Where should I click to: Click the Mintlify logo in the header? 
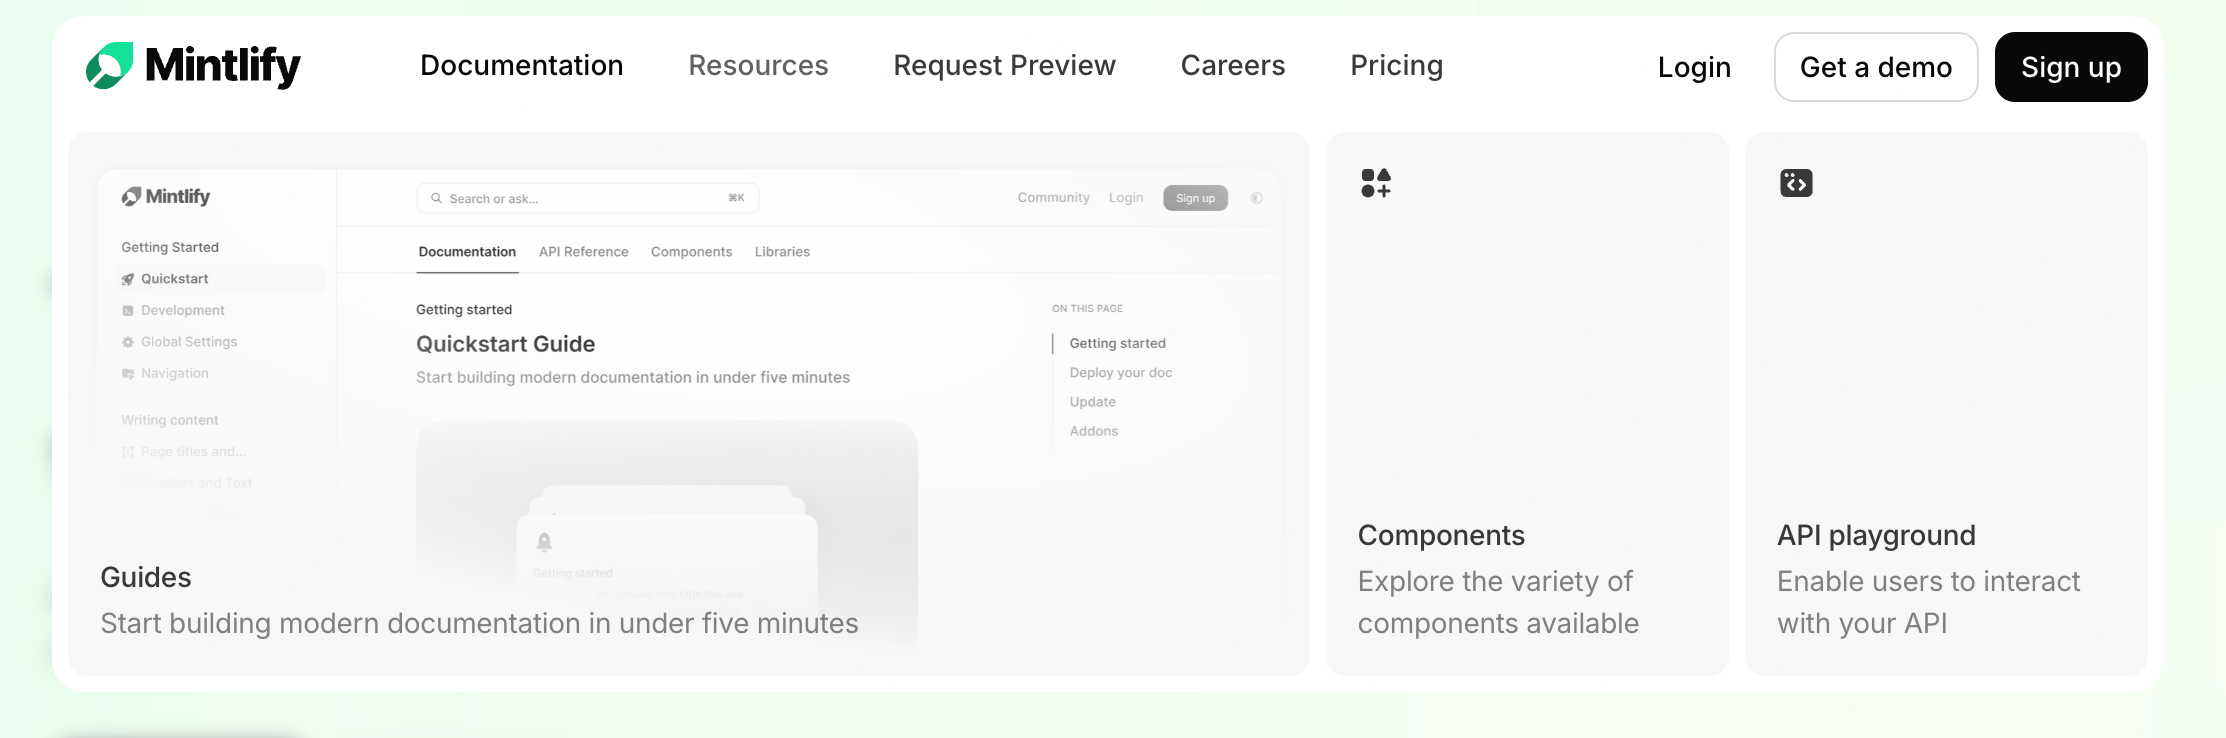(x=193, y=66)
